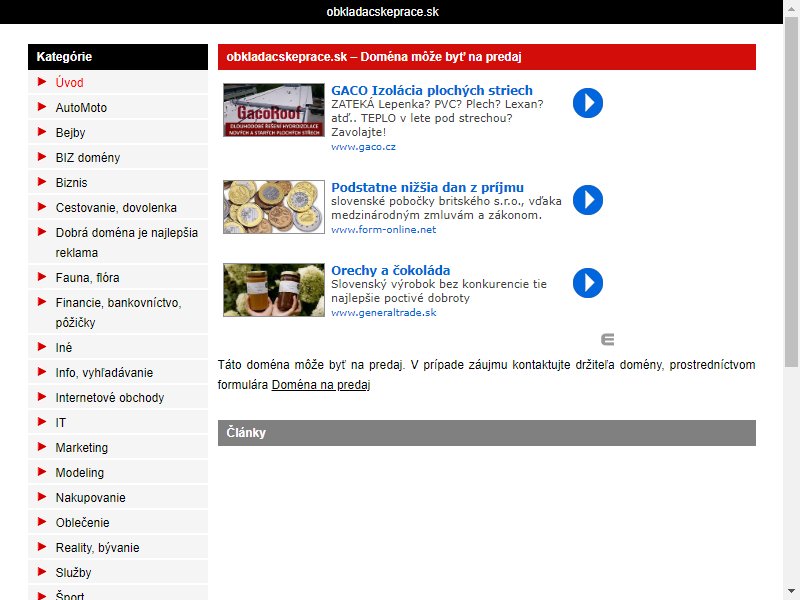Click obkladacskeprace.sk site title in header
This screenshot has height=600, width=800.
383,12
